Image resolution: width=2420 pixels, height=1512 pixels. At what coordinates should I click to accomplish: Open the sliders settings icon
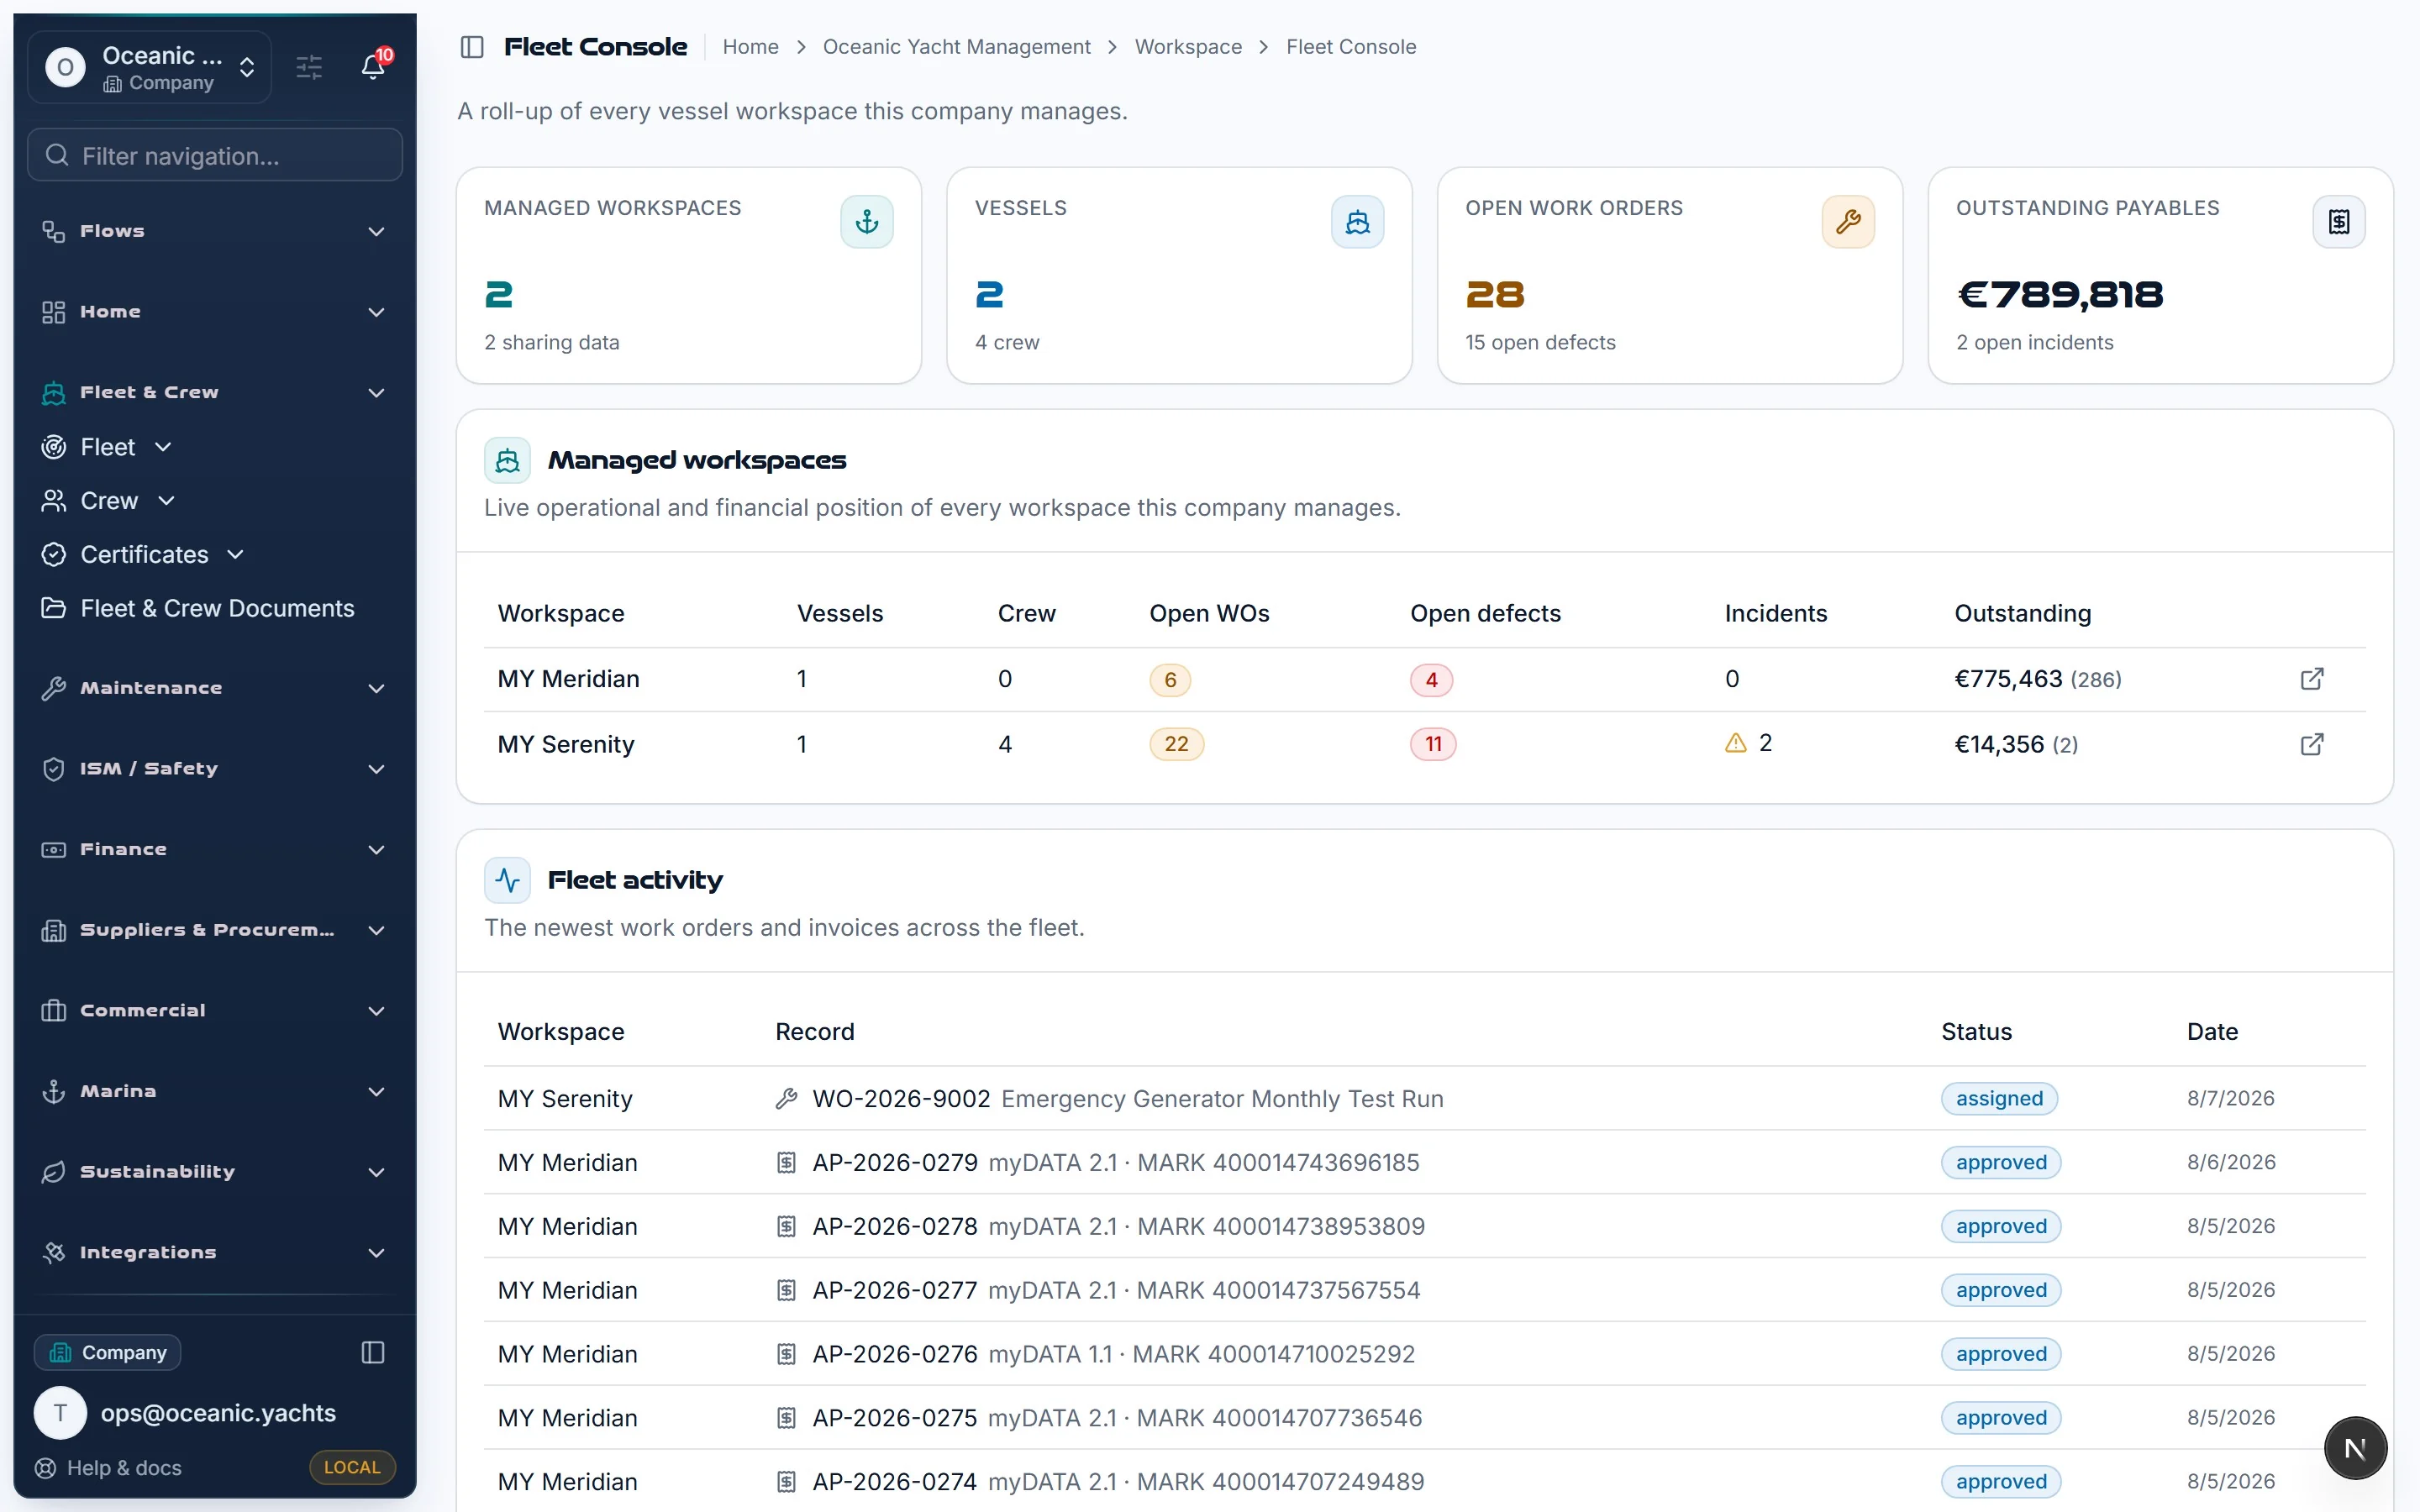coord(309,67)
